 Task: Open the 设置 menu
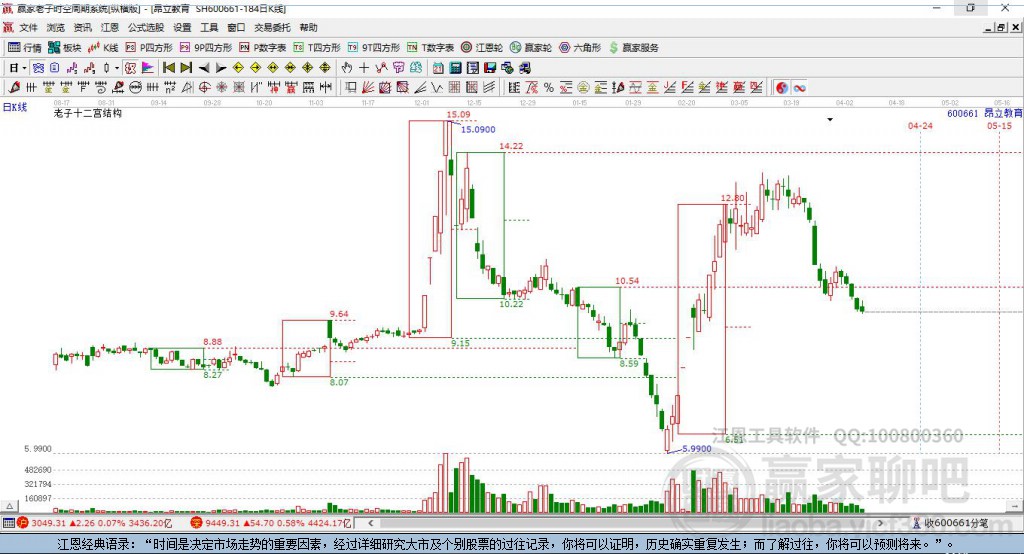tap(182, 27)
